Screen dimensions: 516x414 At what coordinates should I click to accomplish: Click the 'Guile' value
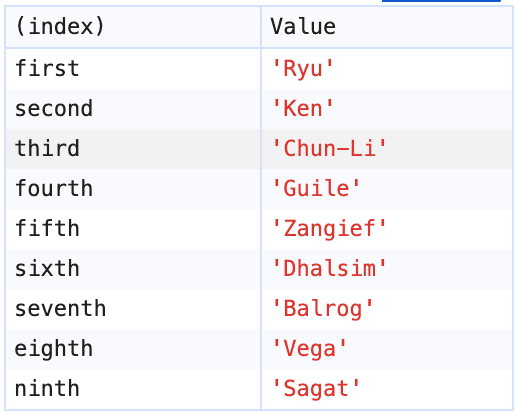point(316,189)
